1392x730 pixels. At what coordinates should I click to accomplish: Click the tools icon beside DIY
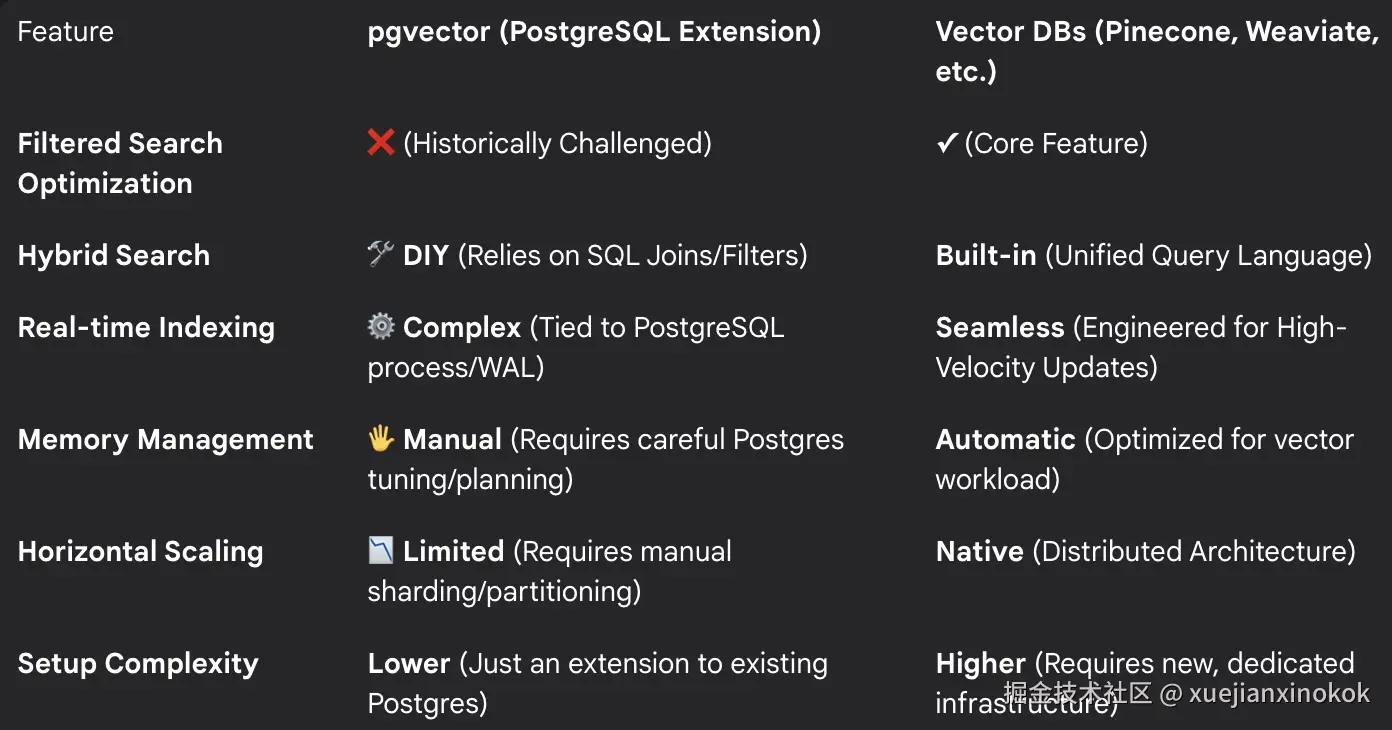point(381,256)
